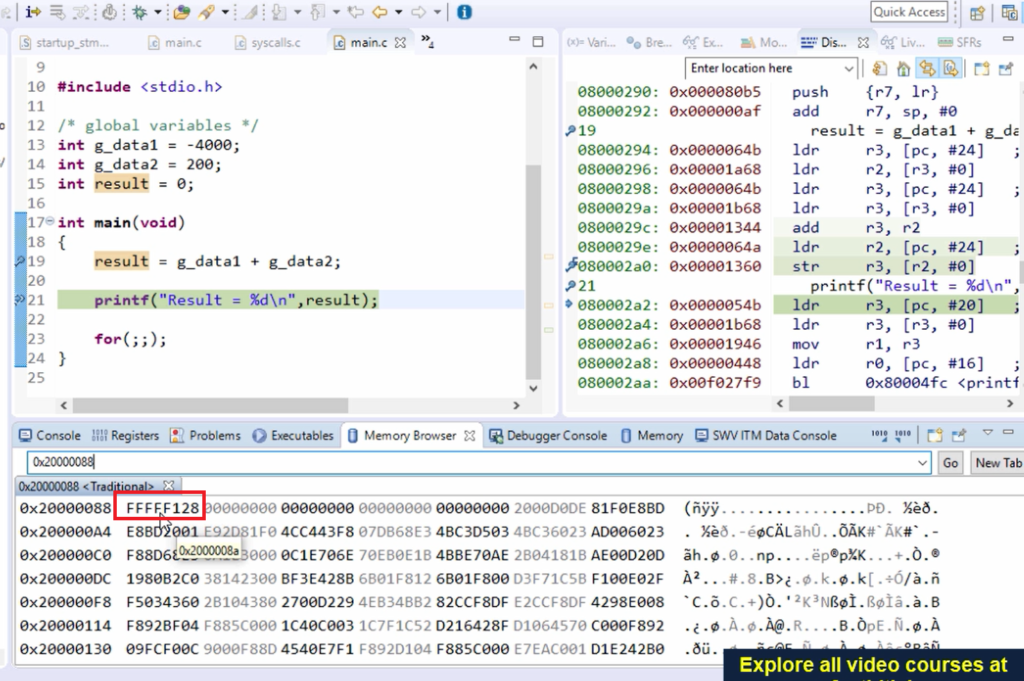Open the Back navigation history dropdown

click(398, 12)
